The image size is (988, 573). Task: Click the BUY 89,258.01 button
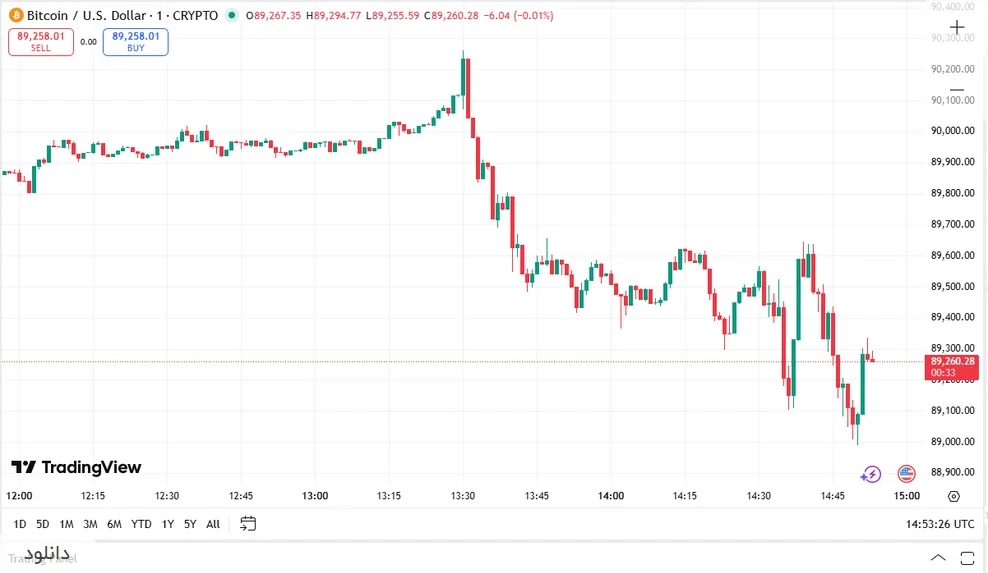coord(135,41)
